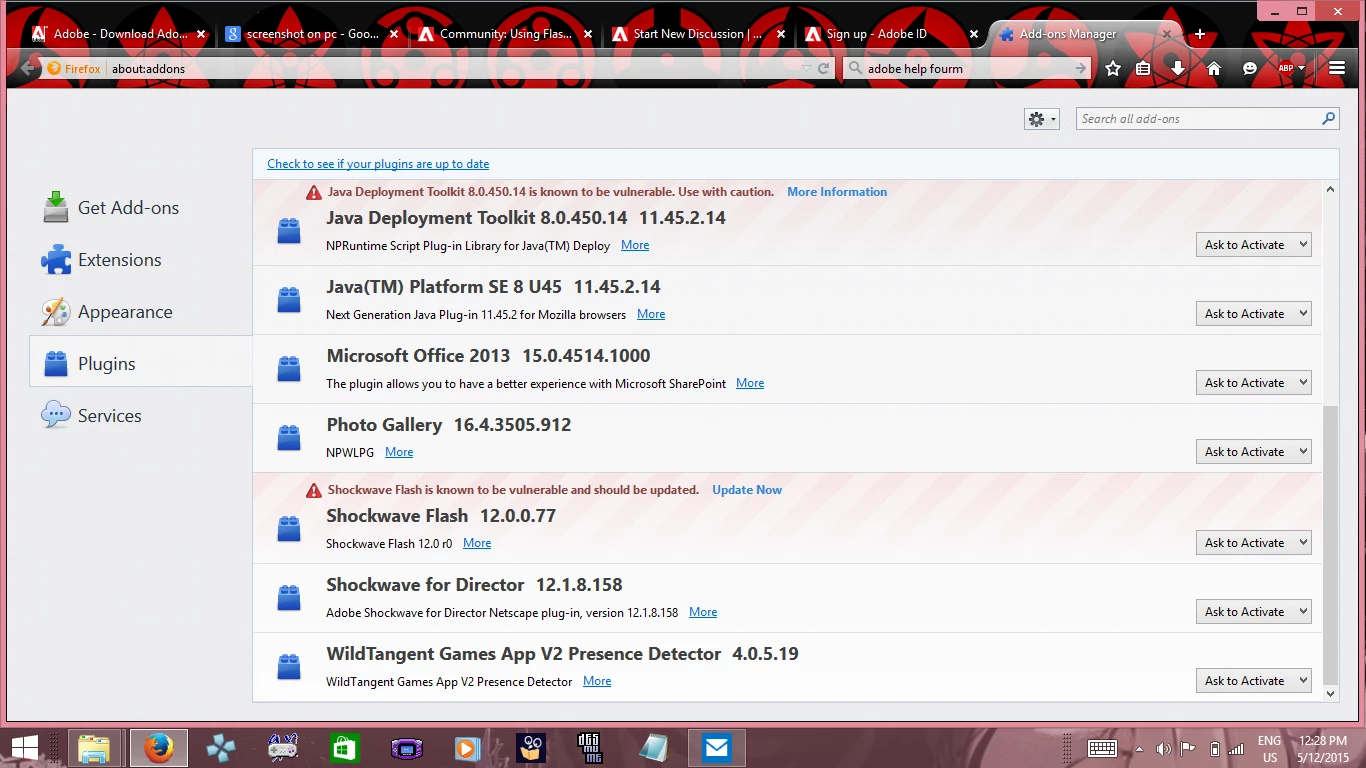Open Java Deployment Toolkit activation dropdown
Image resolution: width=1366 pixels, height=768 pixels.
pos(1253,245)
